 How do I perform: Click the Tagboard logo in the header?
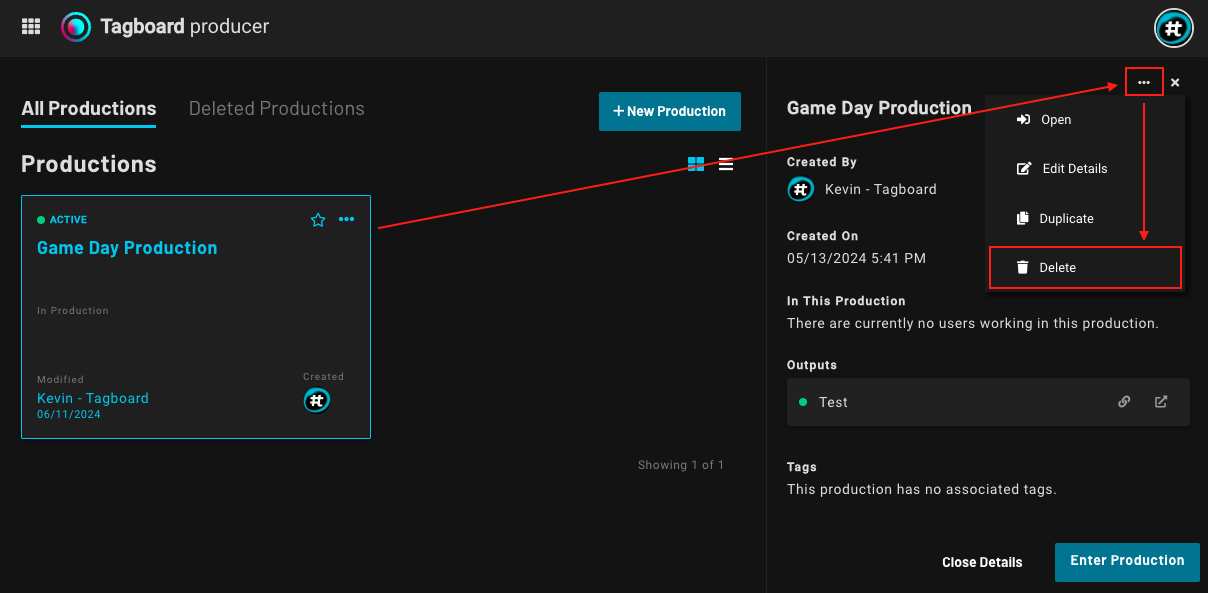74,26
